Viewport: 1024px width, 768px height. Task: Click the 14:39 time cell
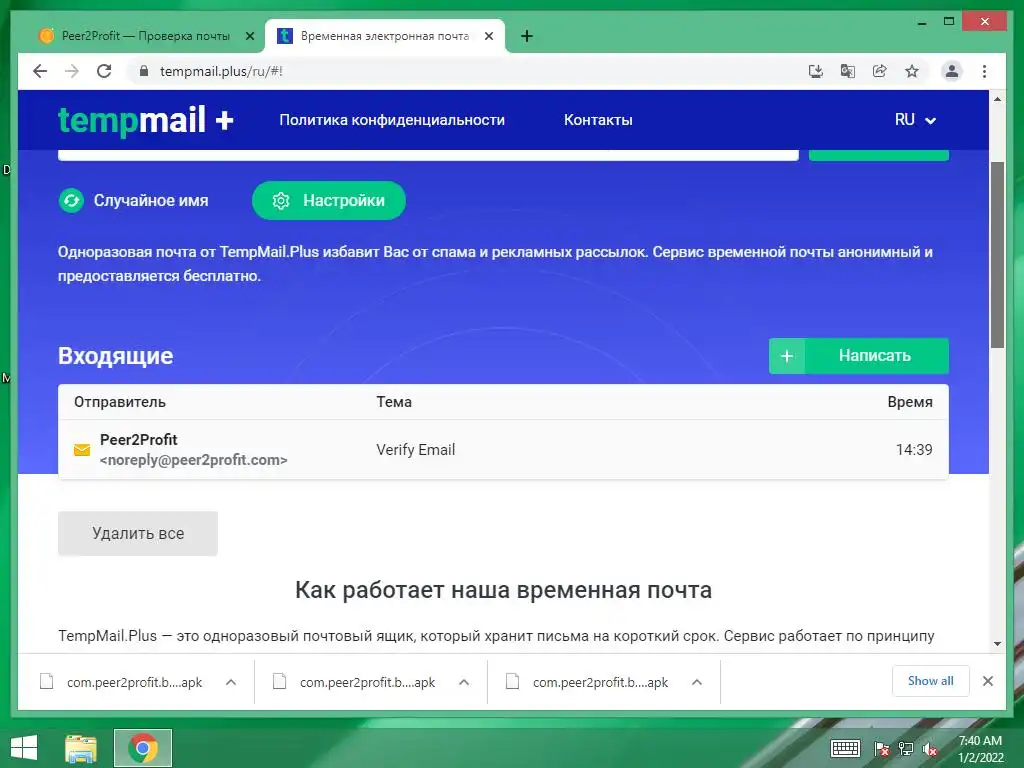[914, 449]
